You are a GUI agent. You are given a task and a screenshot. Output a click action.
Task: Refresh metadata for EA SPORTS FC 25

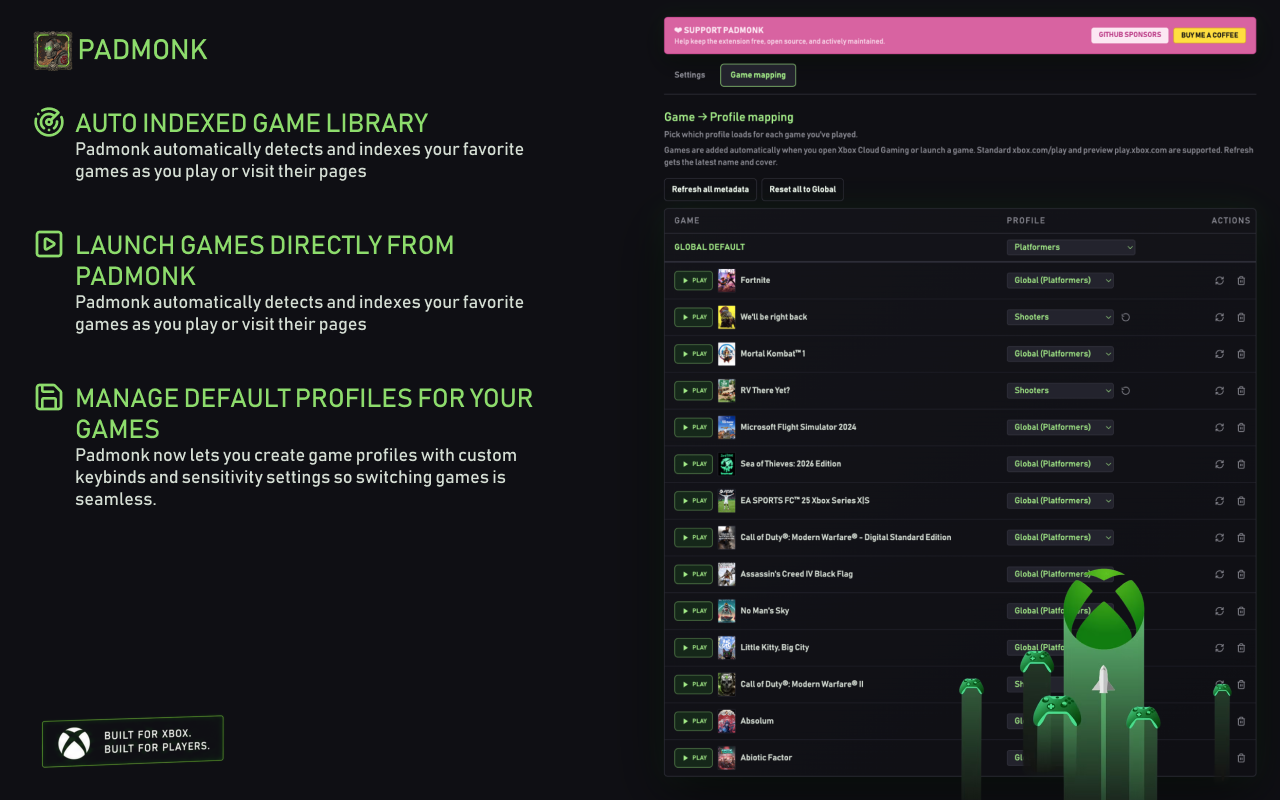tap(1219, 501)
